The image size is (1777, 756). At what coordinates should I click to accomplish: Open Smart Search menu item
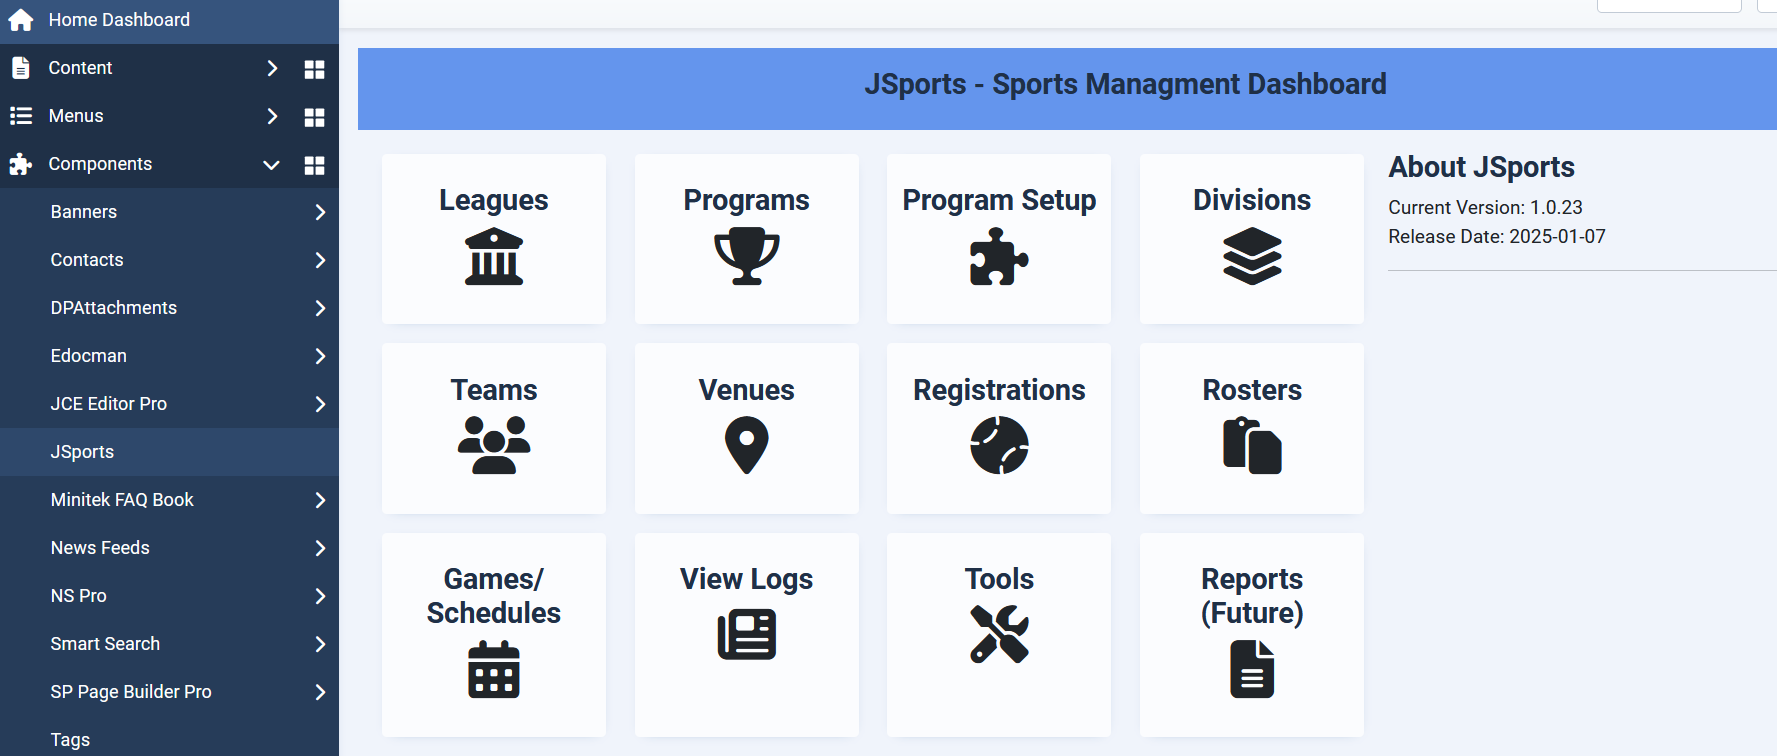[x=105, y=644]
